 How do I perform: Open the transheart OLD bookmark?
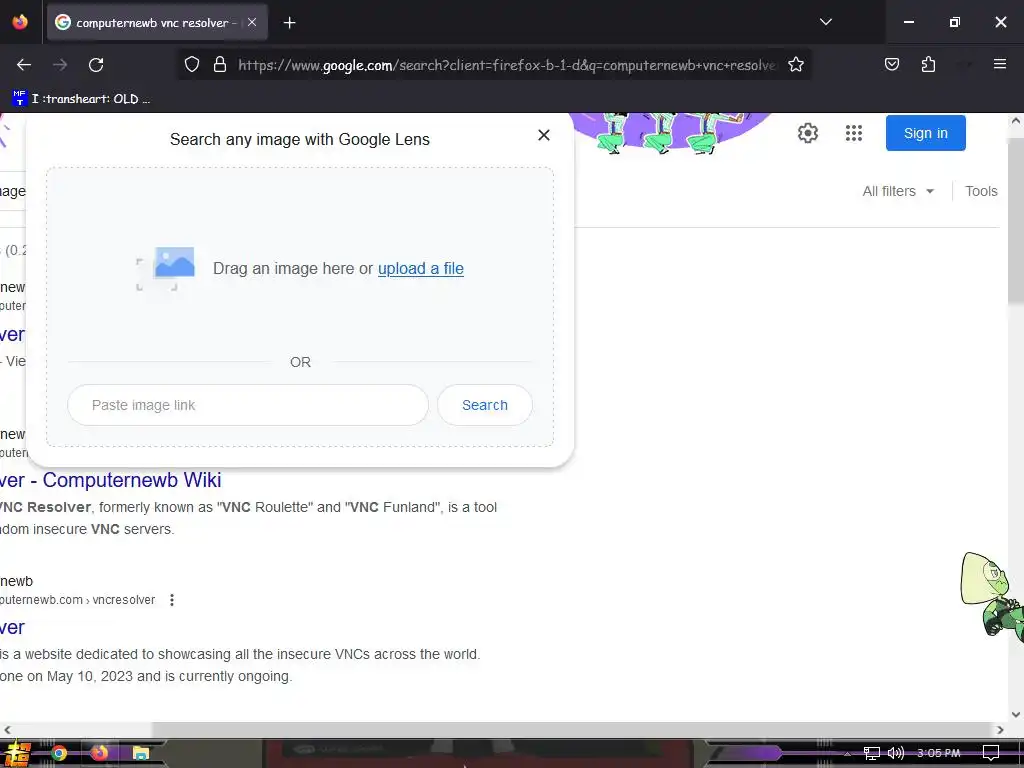[82, 99]
